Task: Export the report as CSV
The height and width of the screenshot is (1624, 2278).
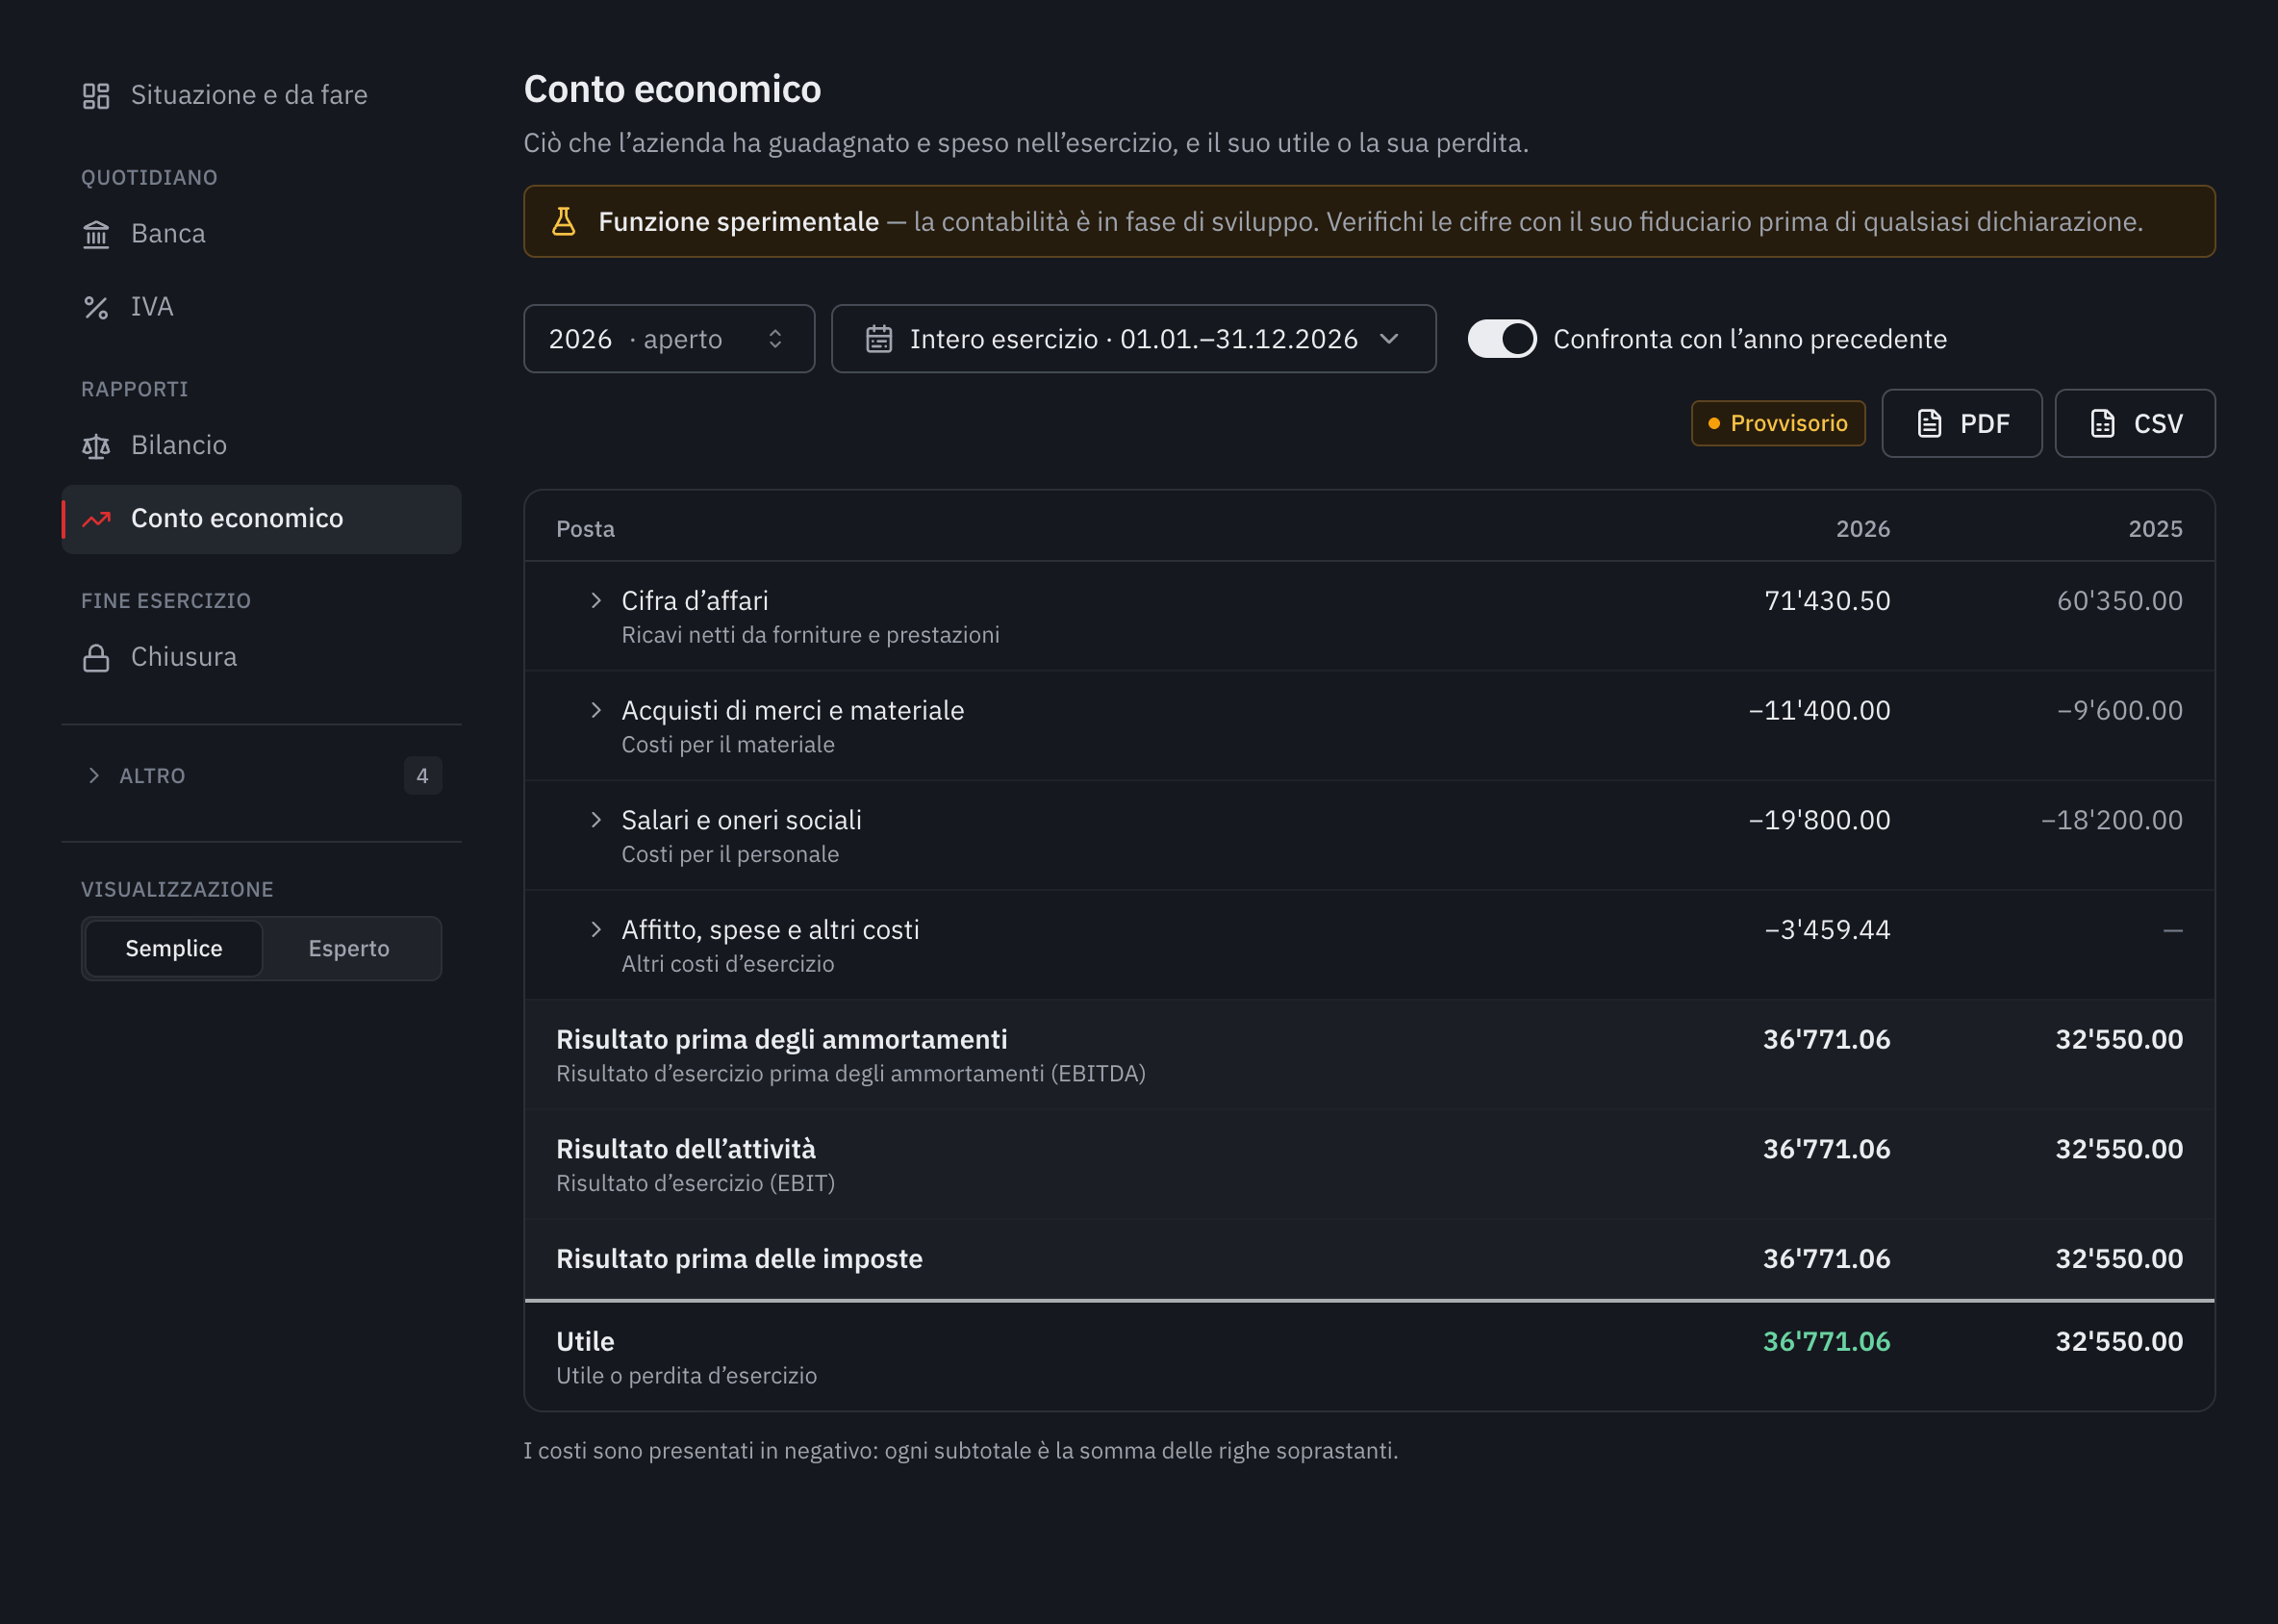Action: [x=2134, y=424]
